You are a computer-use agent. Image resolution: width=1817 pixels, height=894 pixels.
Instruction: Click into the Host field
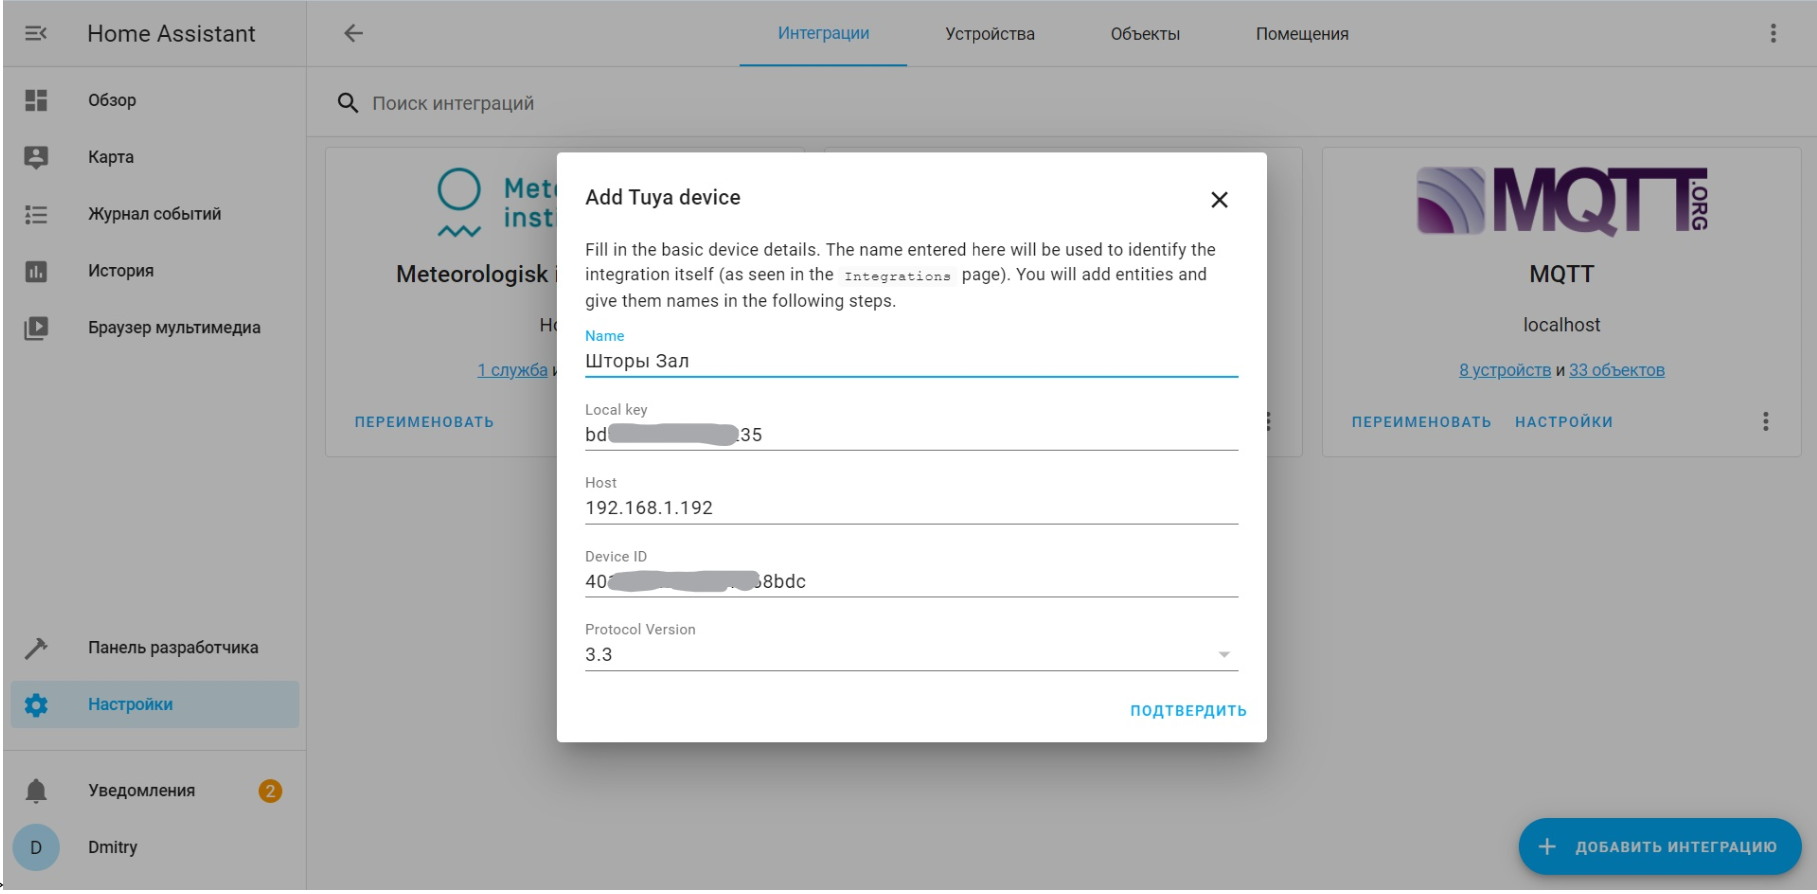point(911,499)
